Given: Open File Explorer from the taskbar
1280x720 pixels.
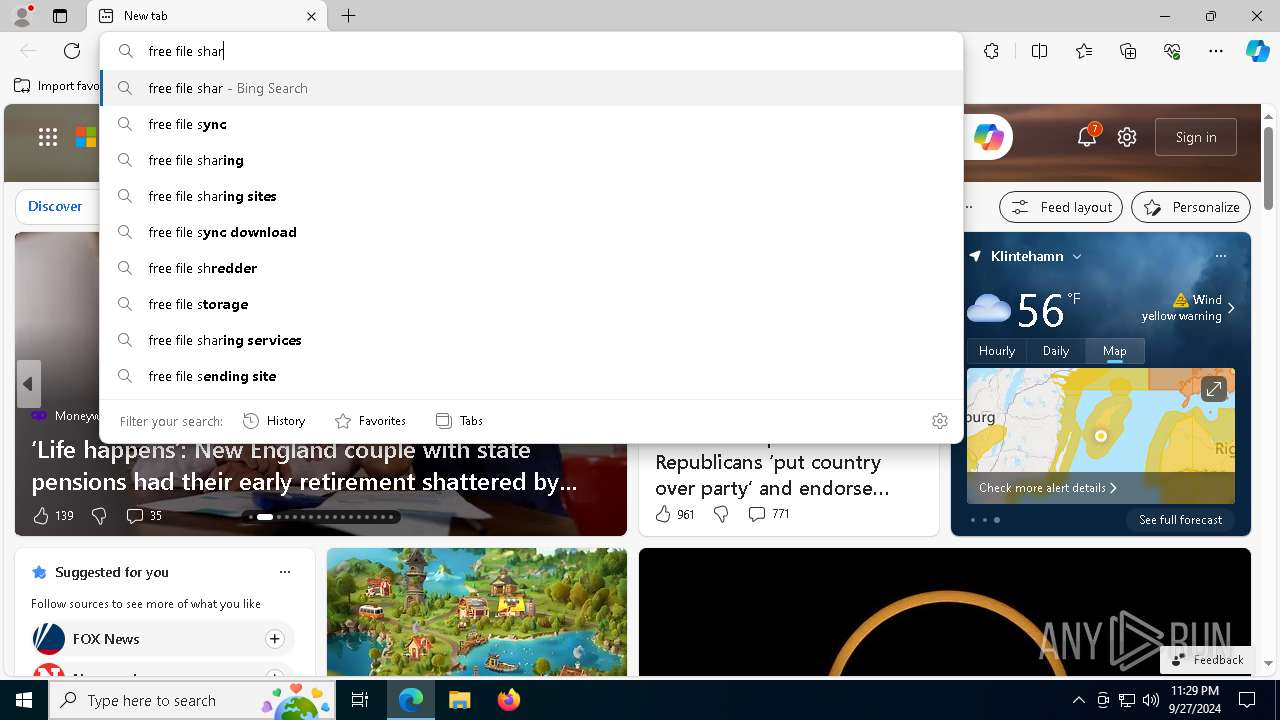Looking at the screenshot, I should coord(459,700).
